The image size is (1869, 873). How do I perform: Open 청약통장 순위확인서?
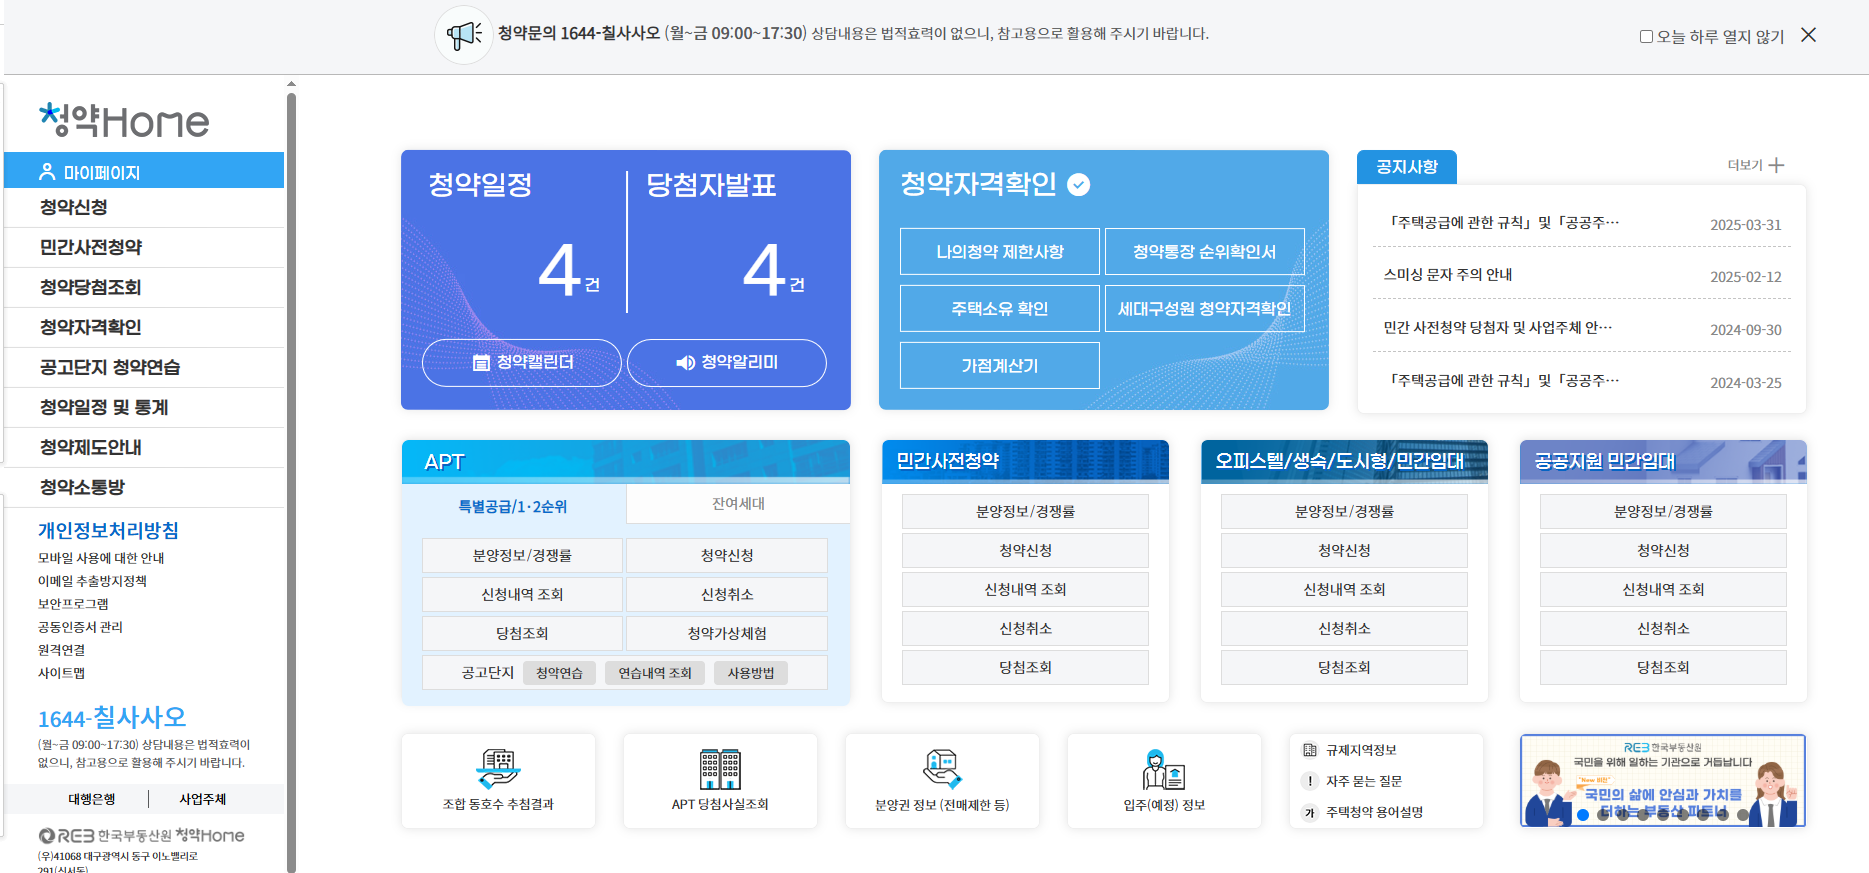1205,251
